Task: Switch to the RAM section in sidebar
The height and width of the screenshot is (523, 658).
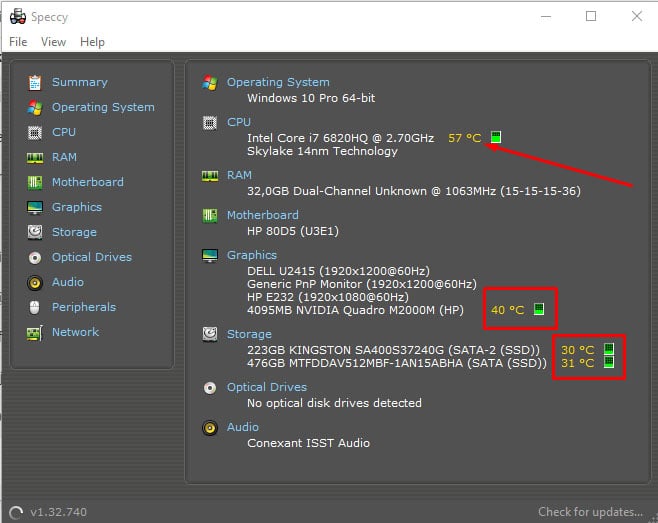Action: coord(64,157)
